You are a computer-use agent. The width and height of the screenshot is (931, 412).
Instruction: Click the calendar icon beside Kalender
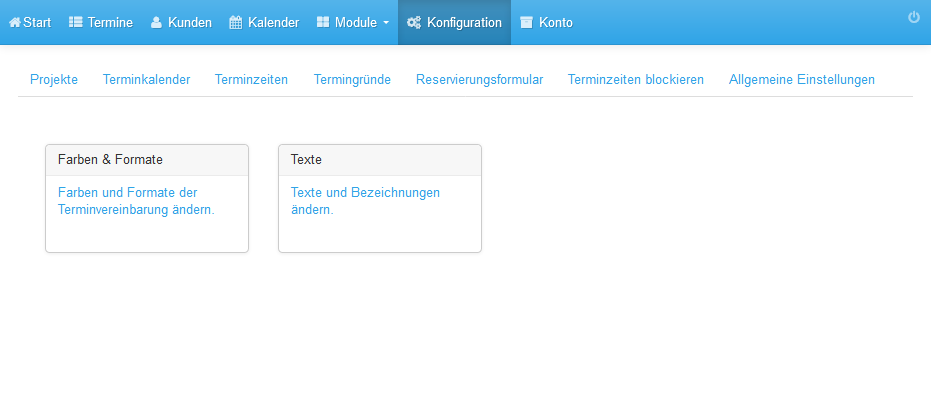[x=236, y=23]
